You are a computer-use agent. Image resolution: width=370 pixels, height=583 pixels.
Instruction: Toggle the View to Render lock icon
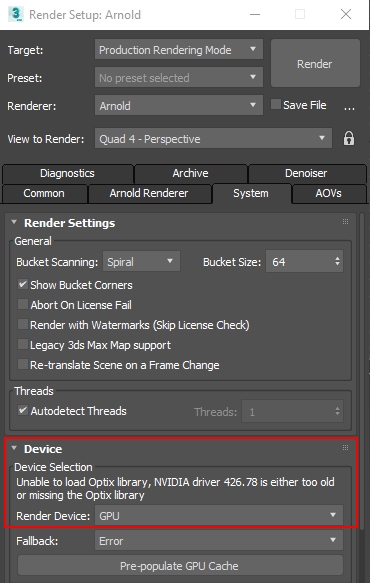pyautogui.click(x=348, y=139)
